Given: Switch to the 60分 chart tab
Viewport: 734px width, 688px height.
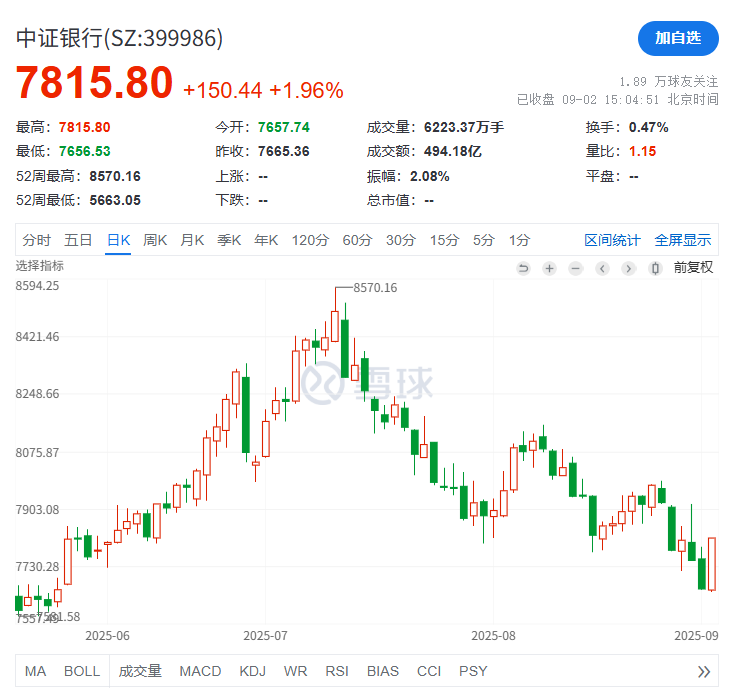Looking at the screenshot, I should [357, 240].
